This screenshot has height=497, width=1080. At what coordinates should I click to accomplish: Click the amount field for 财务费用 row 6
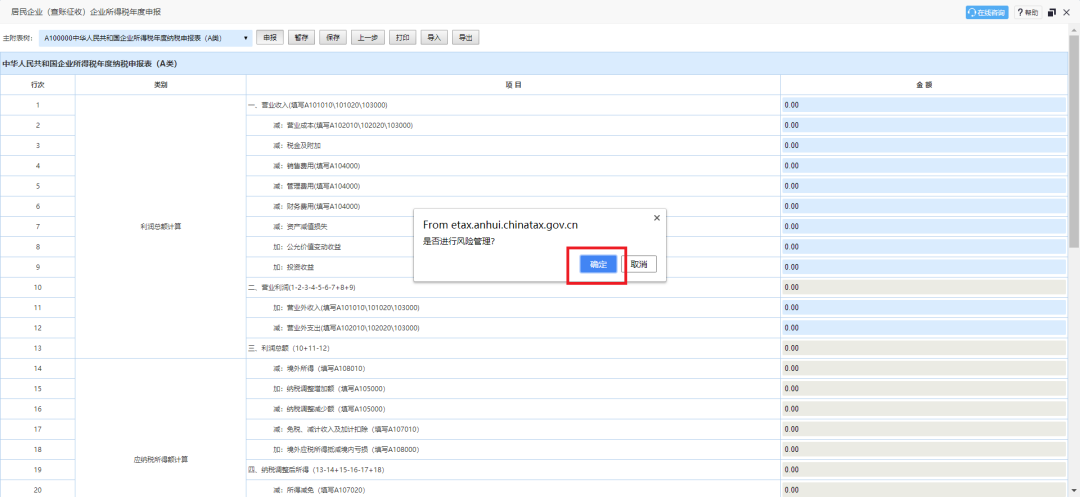[x=924, y=207]
